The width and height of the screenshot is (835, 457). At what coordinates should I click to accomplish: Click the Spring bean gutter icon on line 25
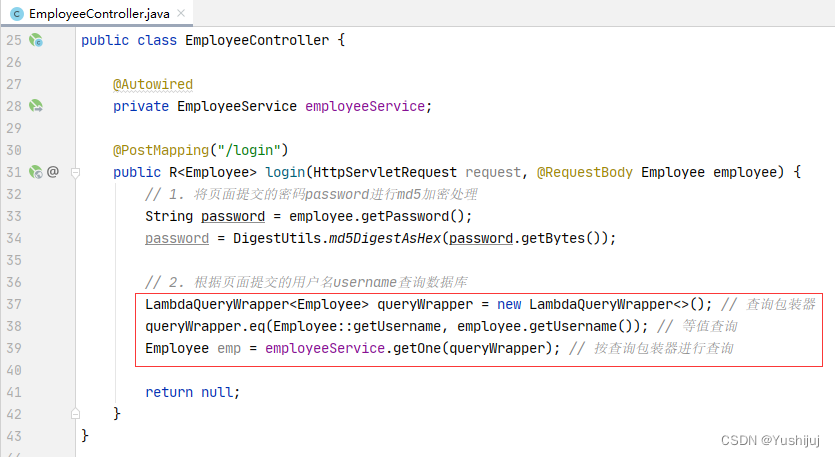[x=36, y=40]
